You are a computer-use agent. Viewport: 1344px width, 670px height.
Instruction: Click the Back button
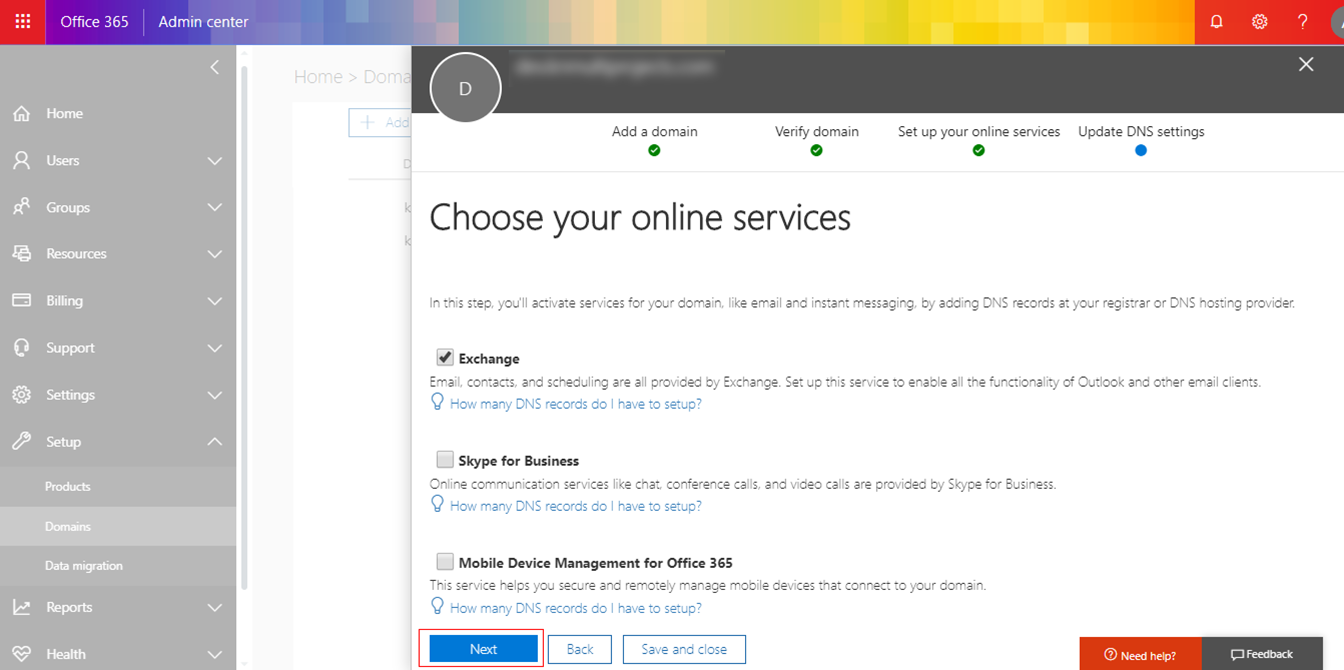tap(580, 649)
